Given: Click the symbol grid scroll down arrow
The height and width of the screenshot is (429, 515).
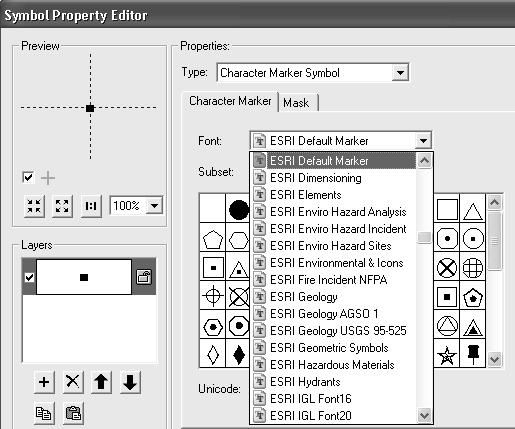Looking at the screenshot, I should click(495, 359).
